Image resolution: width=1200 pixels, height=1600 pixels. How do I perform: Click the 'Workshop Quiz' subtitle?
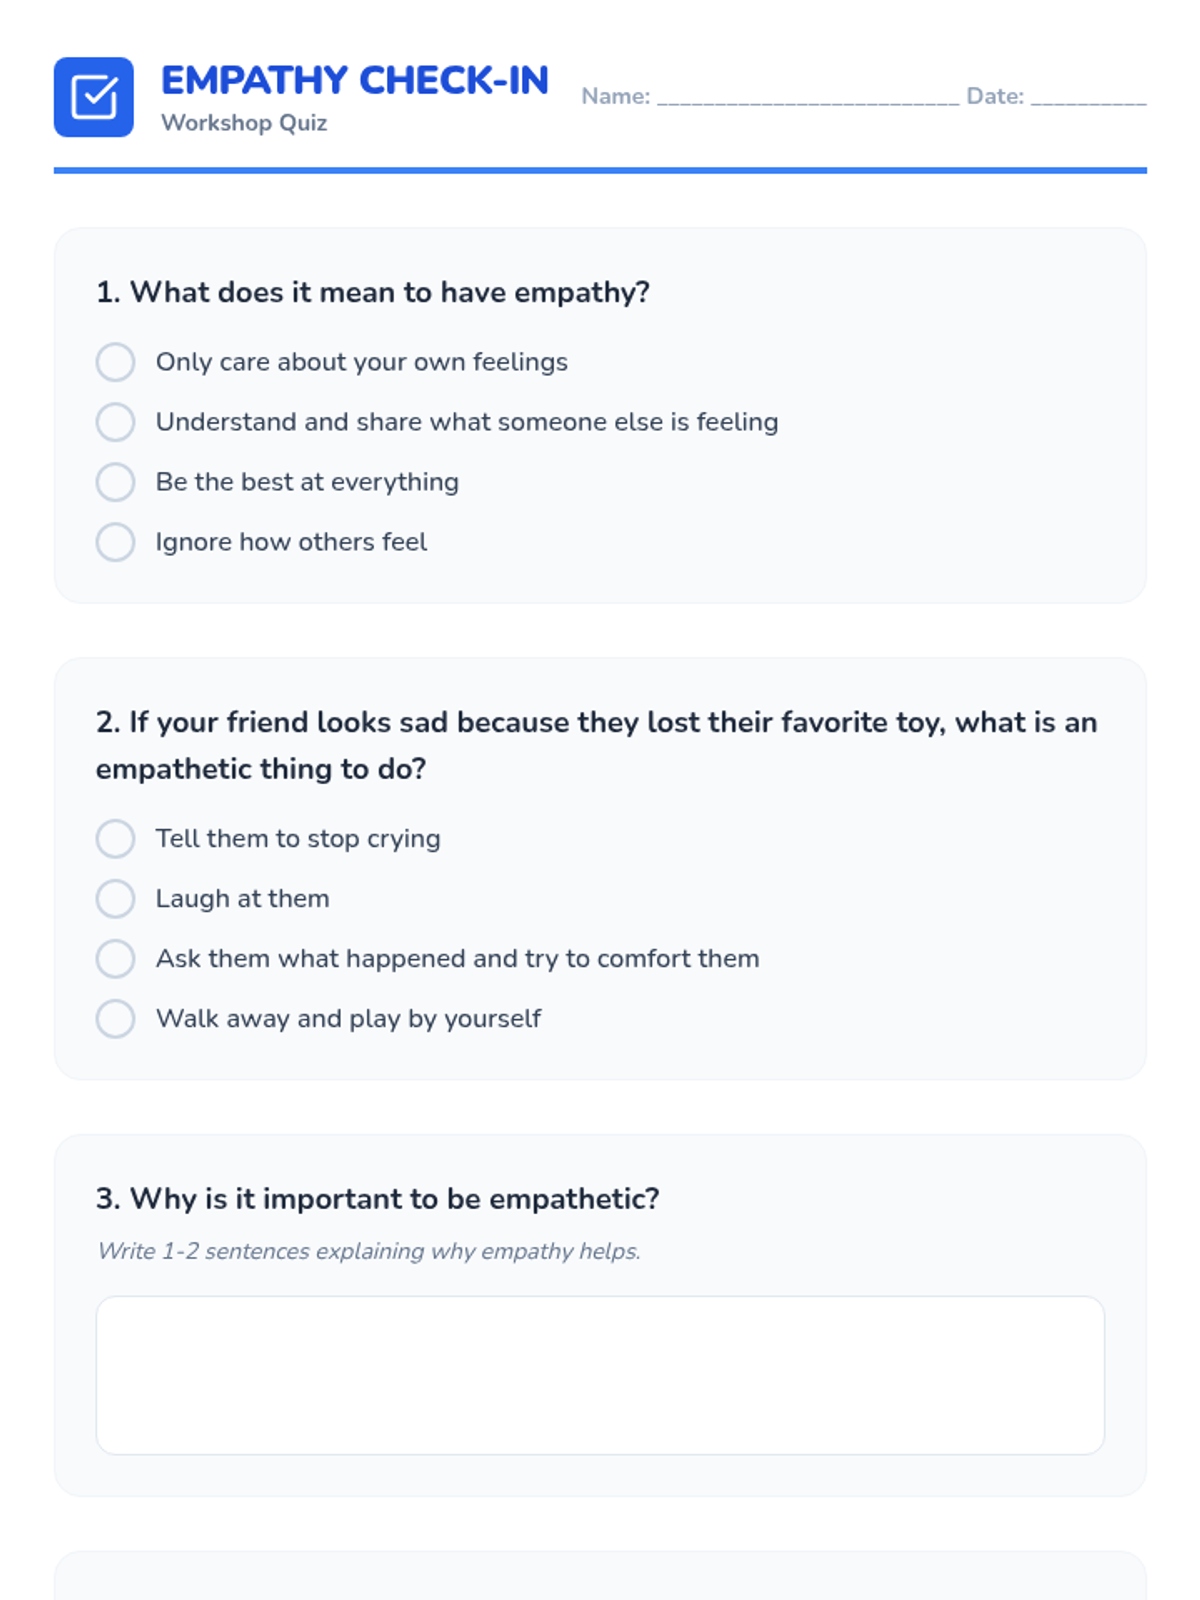click(244, 123)
